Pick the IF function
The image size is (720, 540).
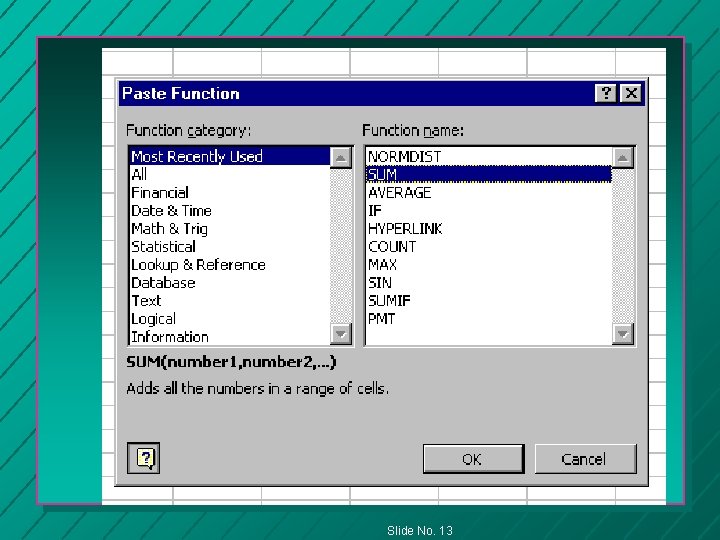(x=489, y=211)
